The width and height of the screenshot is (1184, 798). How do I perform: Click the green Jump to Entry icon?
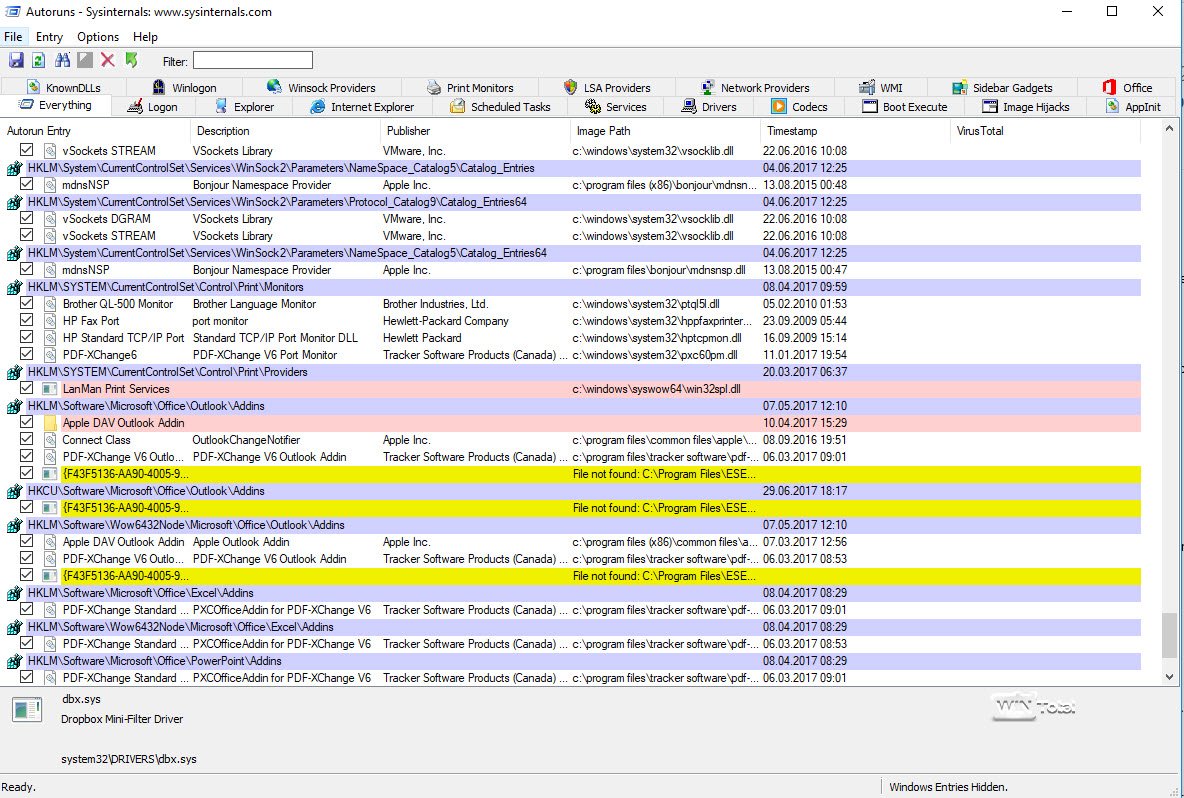tap(131, 61)
